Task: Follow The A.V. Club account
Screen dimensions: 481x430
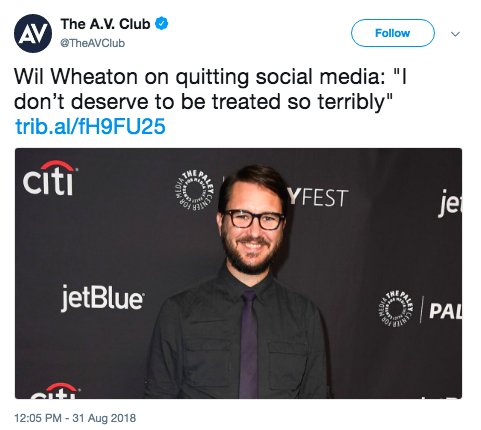Action: 393,33
